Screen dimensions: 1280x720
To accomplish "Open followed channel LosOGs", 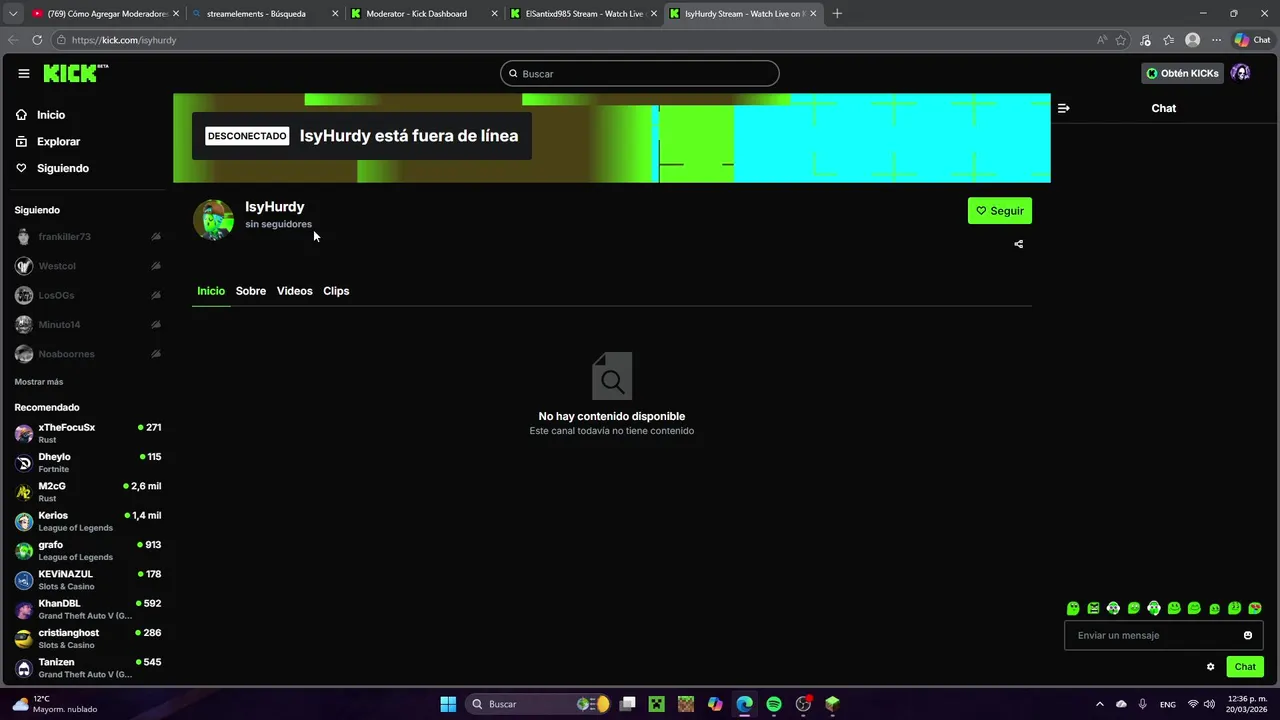I will [x=88, y=296].
